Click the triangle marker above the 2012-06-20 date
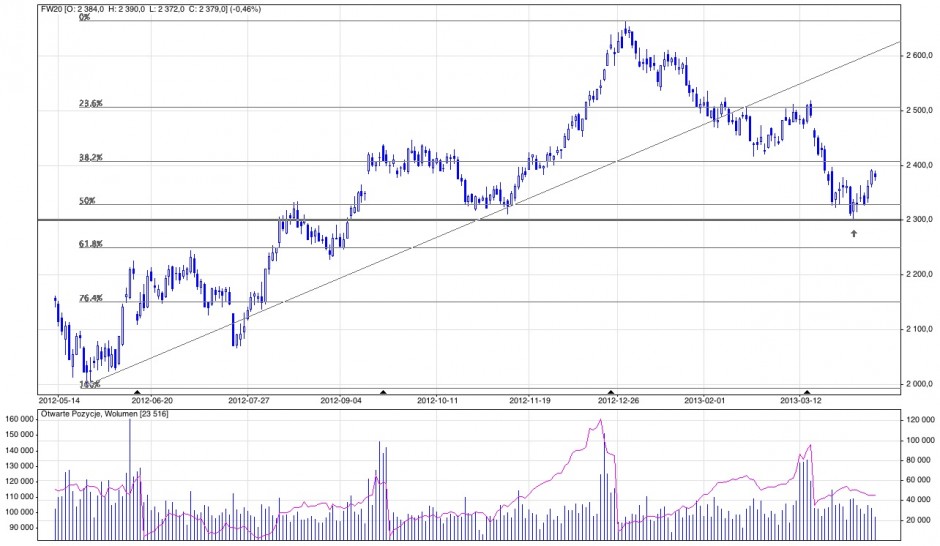940x546 pixels. (x=137, y=392)
